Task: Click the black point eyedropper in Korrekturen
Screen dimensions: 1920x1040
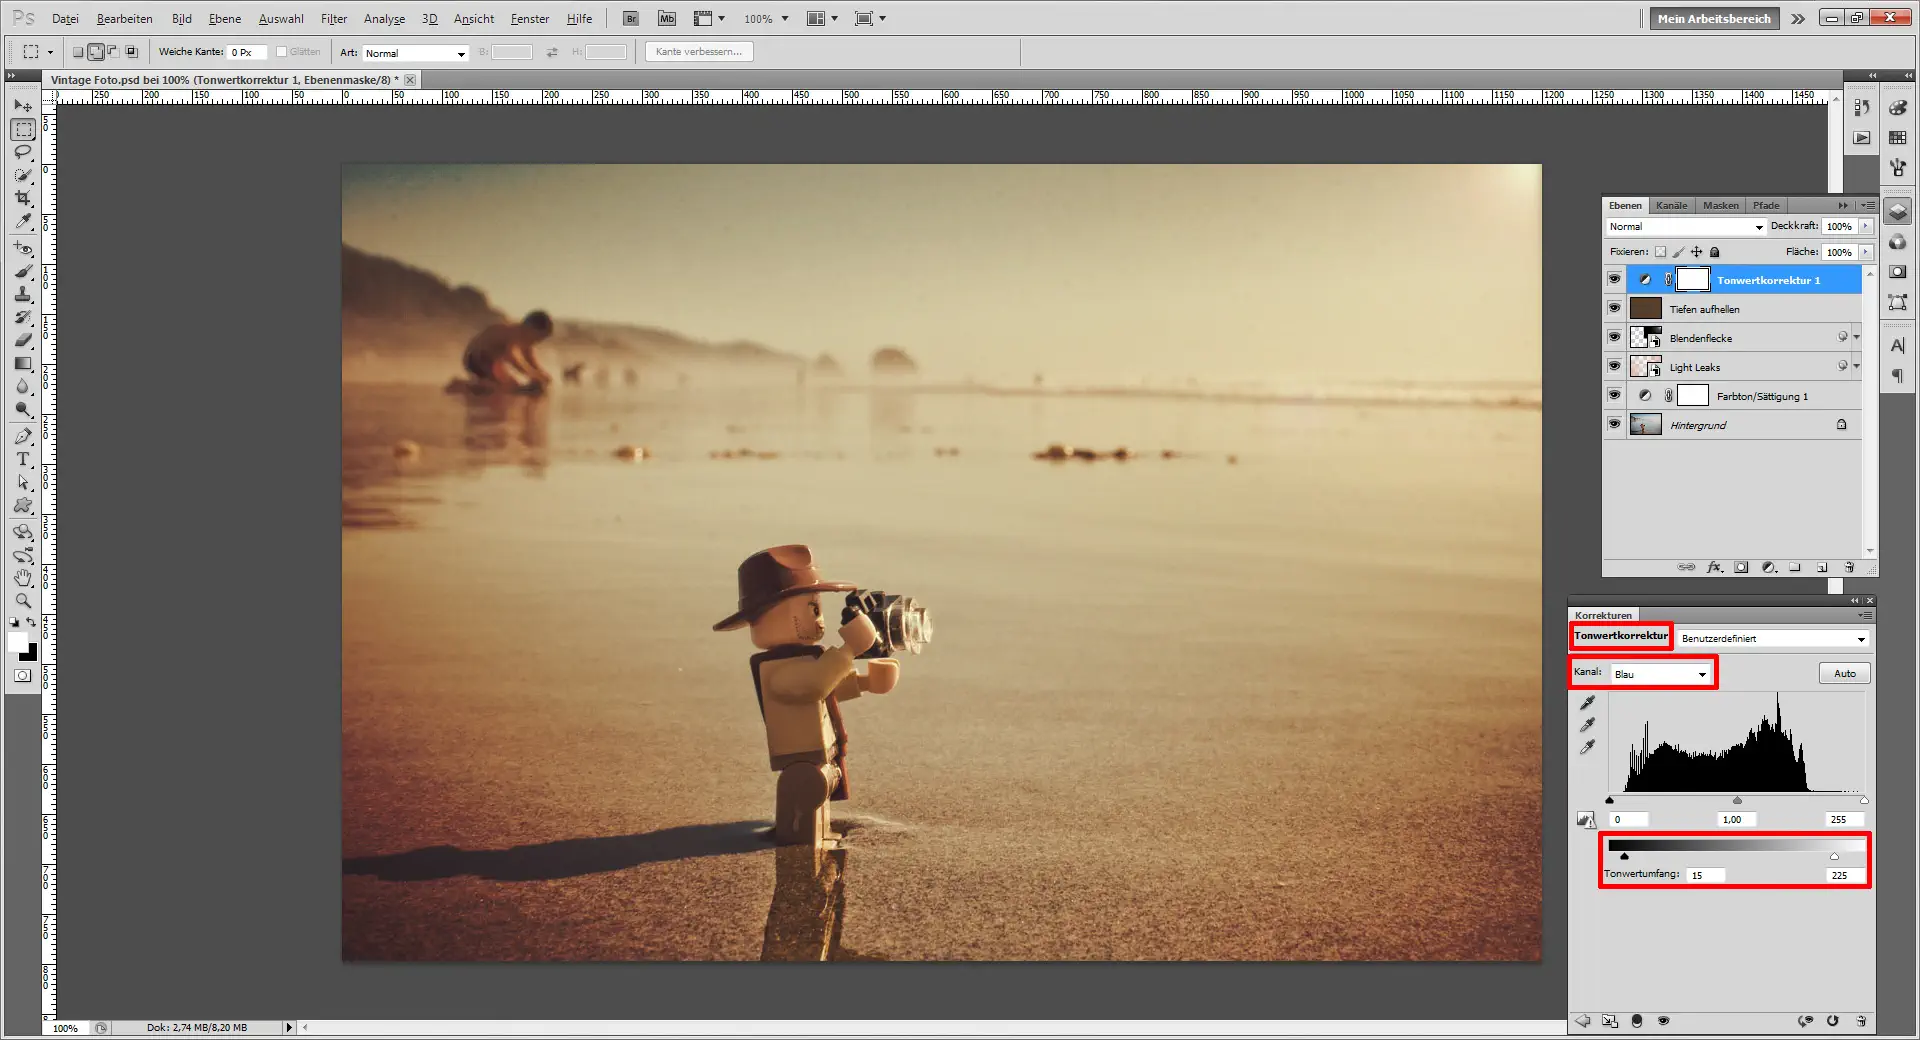Action: (1587, 703)
